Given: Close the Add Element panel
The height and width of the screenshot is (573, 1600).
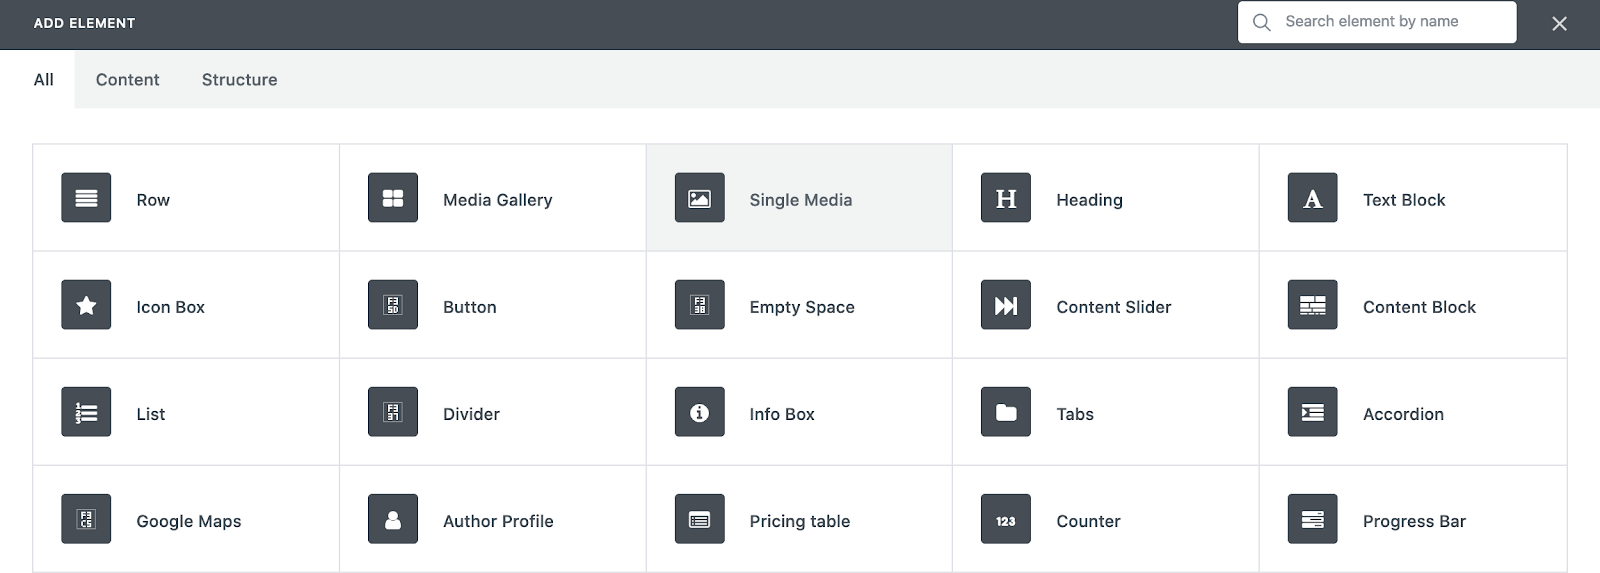Looking at the screenshot, I should point(1559,23).
